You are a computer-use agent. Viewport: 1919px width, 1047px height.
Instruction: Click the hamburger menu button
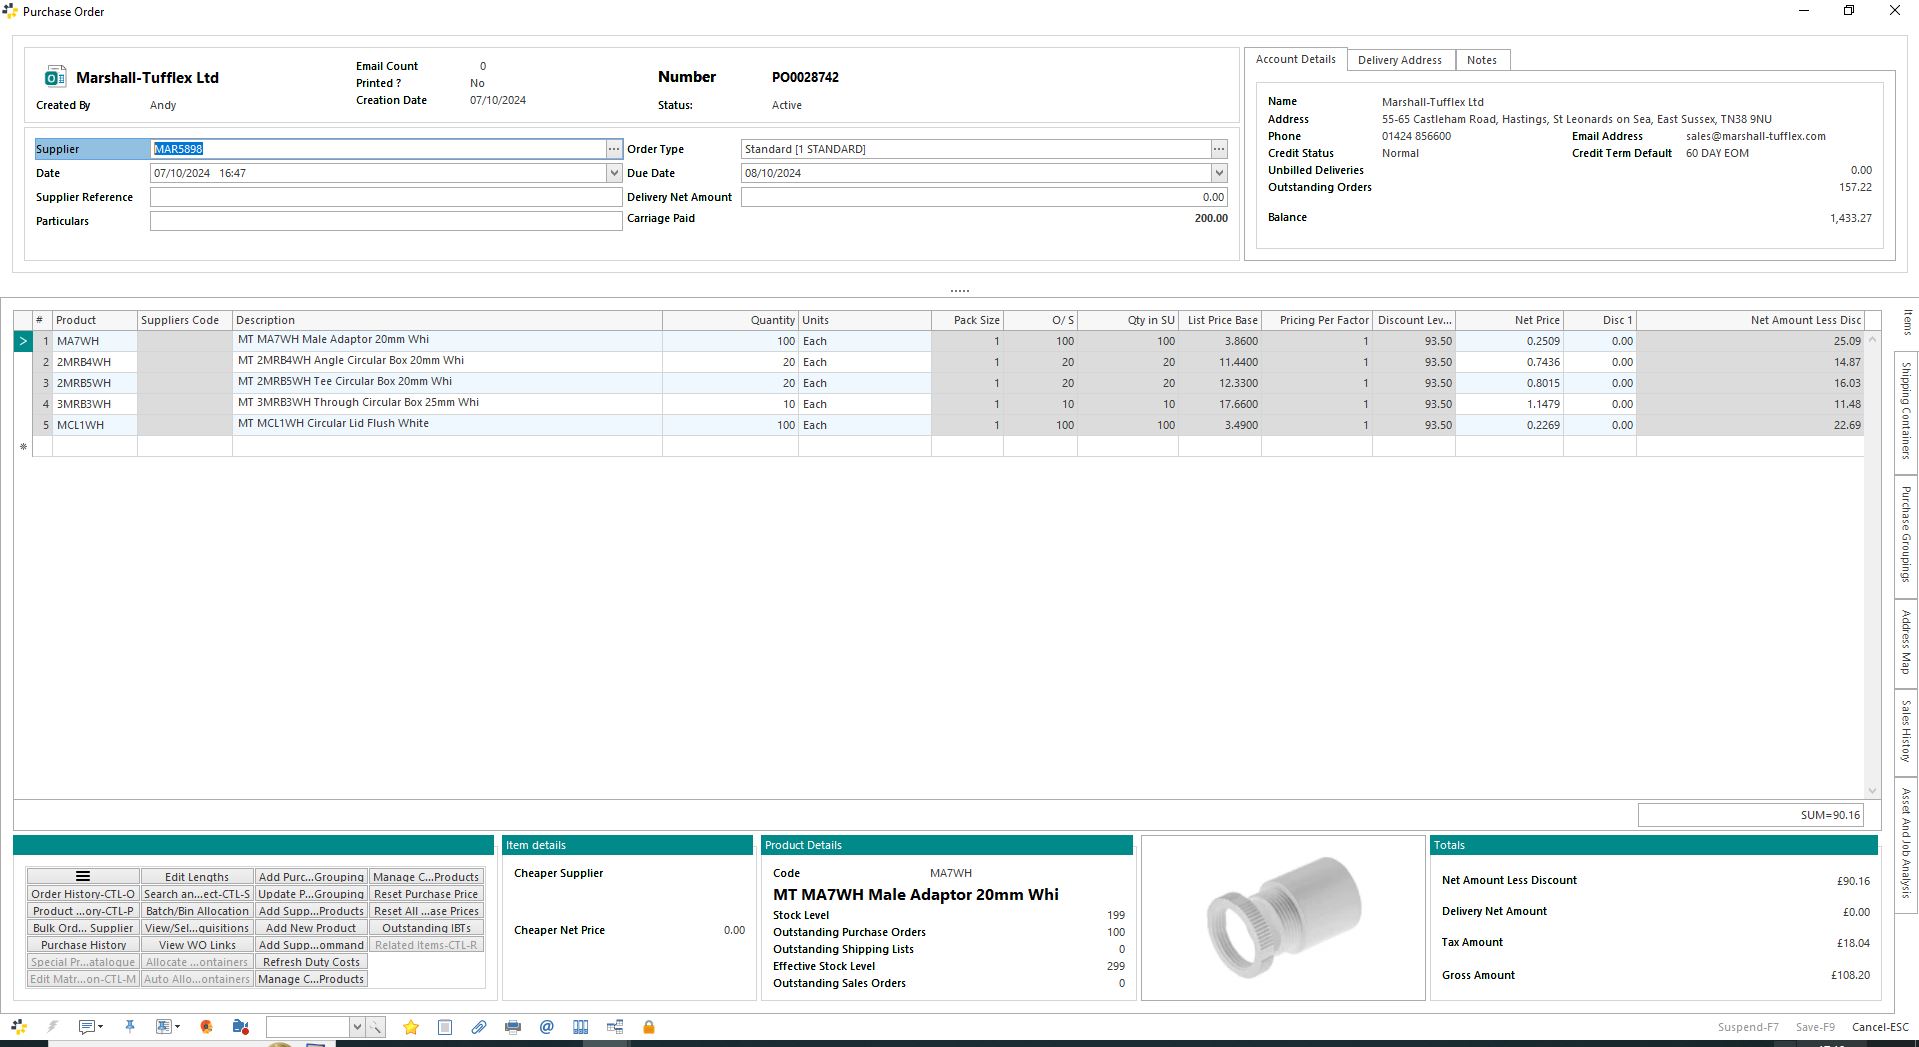pos(83,877)
